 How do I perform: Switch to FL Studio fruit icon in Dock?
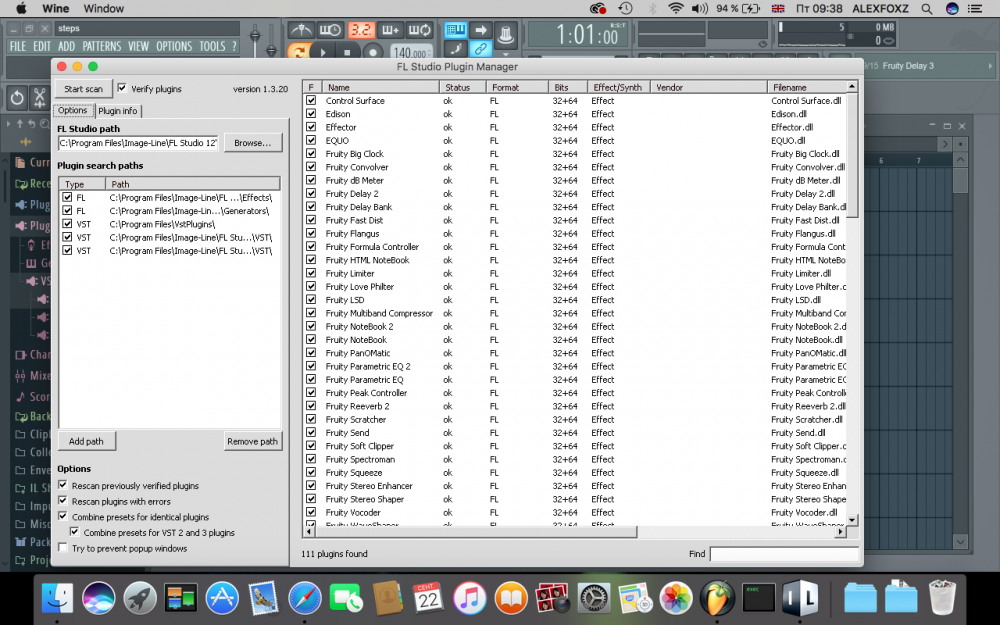click(717, 598)
